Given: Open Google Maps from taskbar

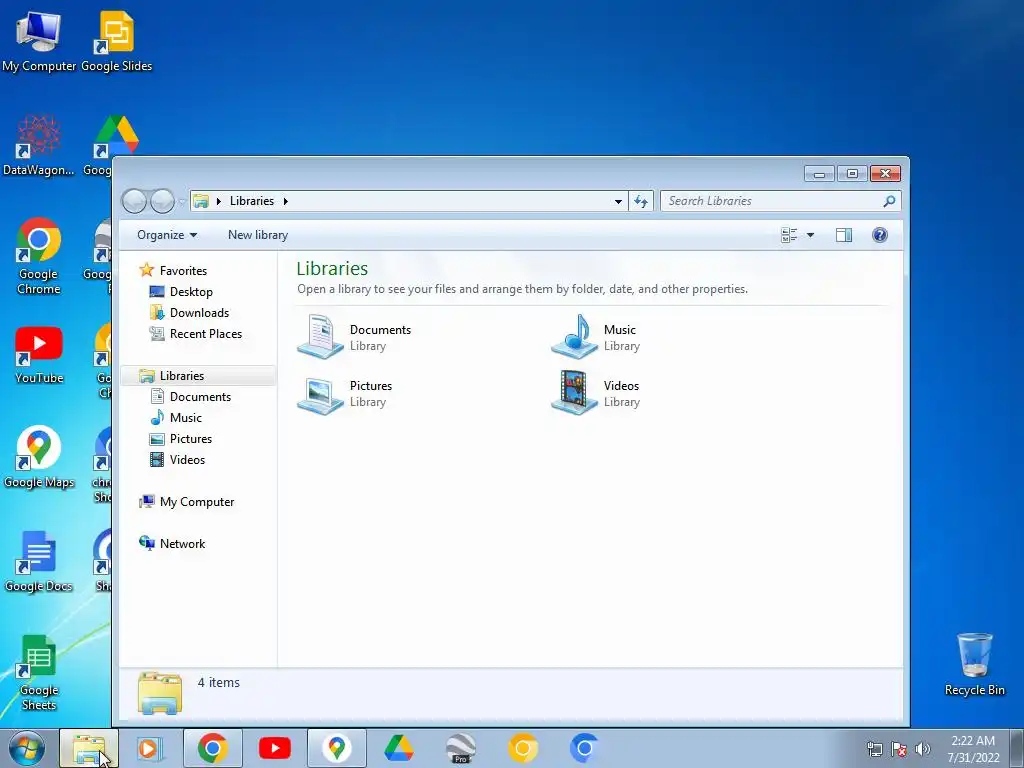Looking at the screenshot, I should coord(337,748).
